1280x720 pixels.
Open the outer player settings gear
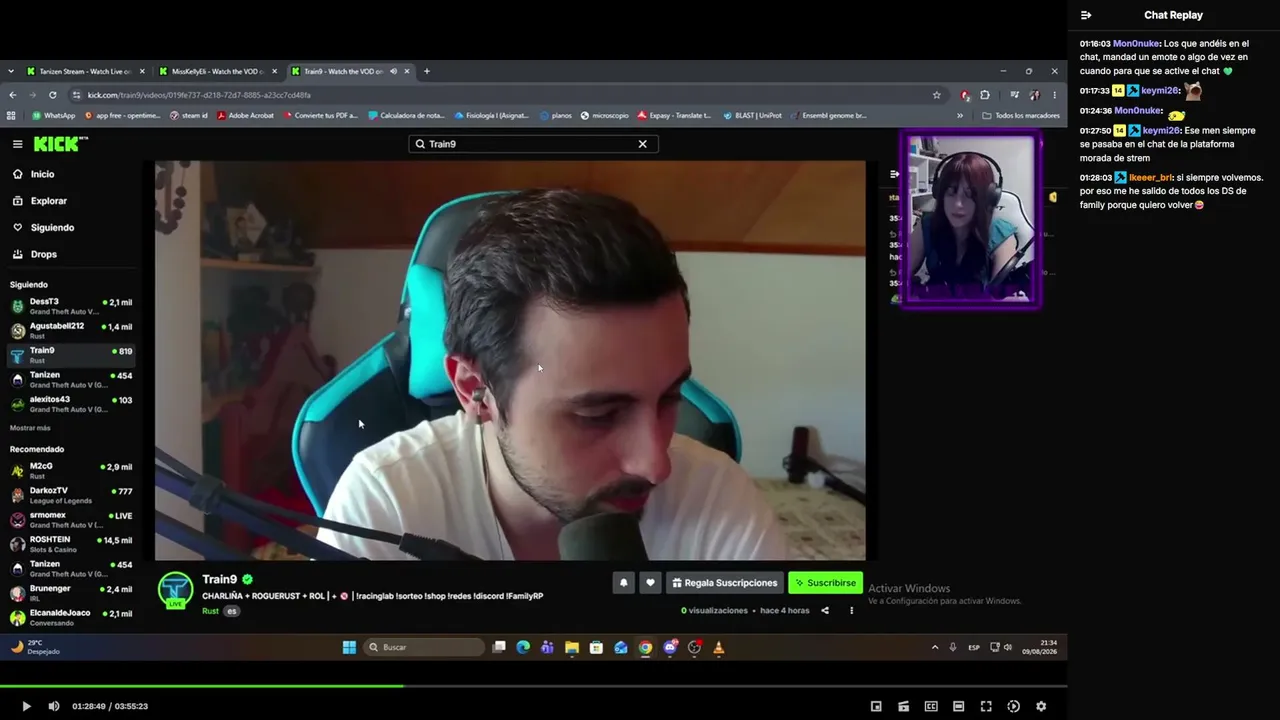[1041, 706]
